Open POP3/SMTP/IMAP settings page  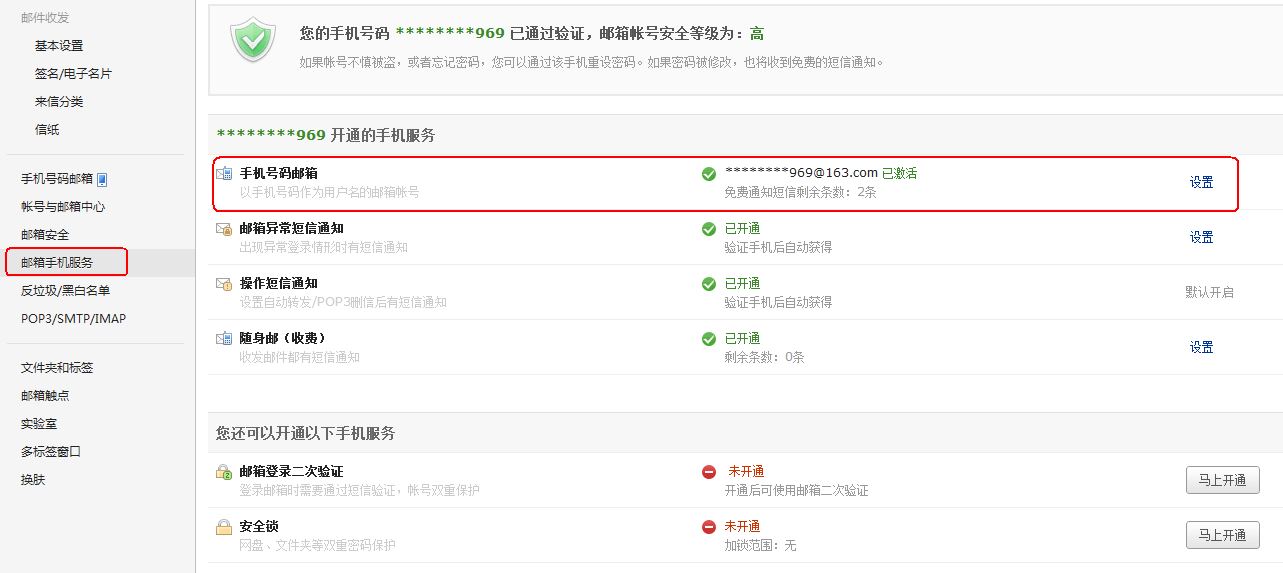pos(73,319)
